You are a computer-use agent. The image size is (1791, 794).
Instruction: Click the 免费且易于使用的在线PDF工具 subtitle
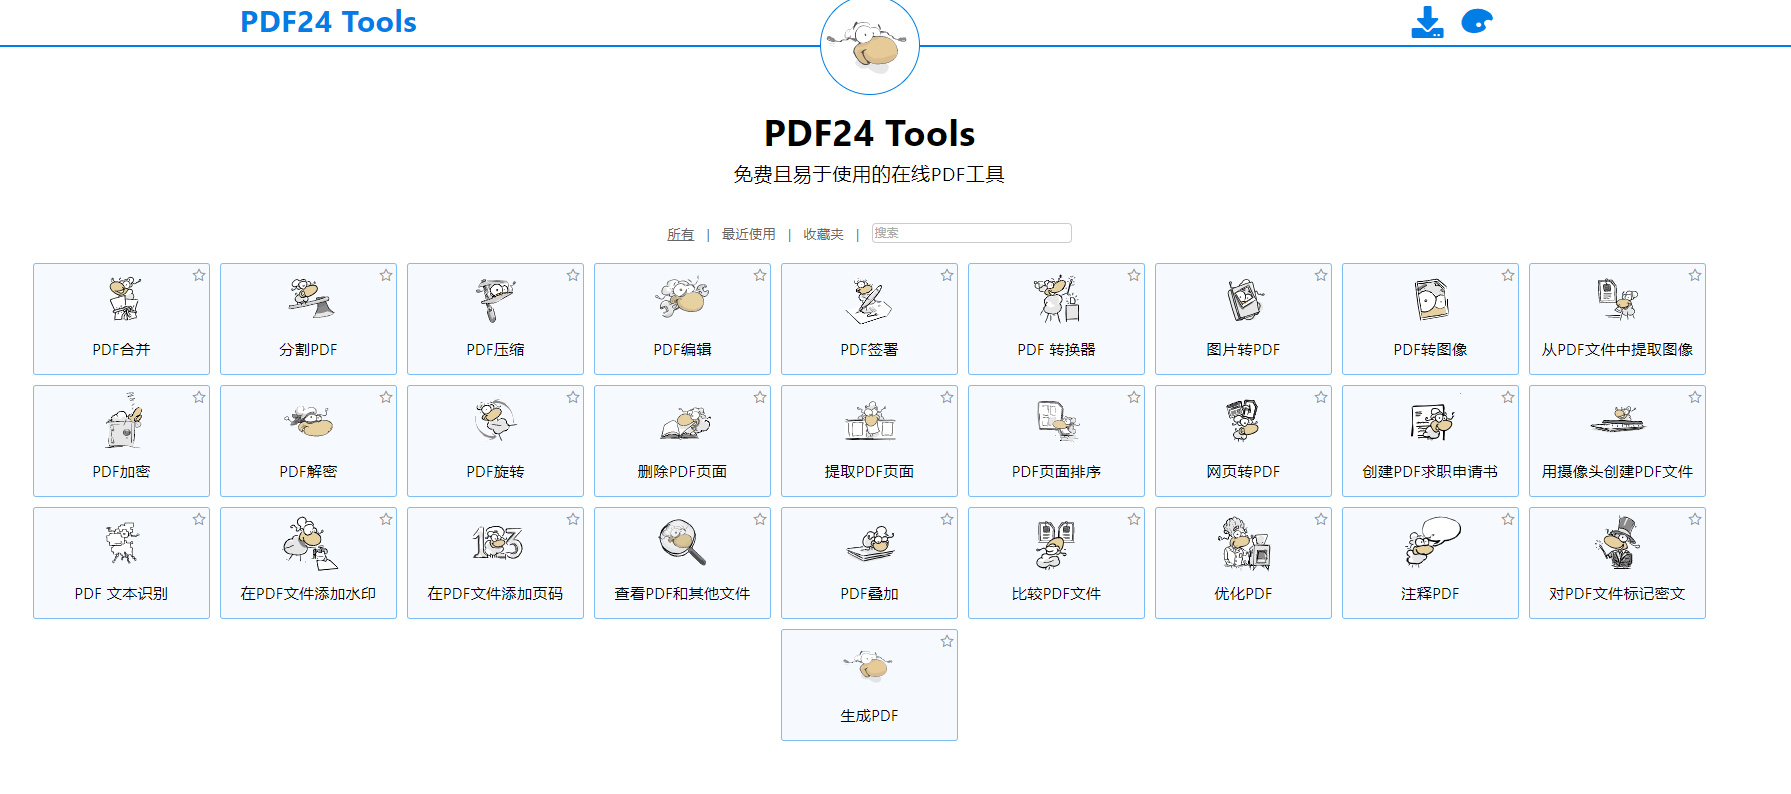click(x=869, y=175)
